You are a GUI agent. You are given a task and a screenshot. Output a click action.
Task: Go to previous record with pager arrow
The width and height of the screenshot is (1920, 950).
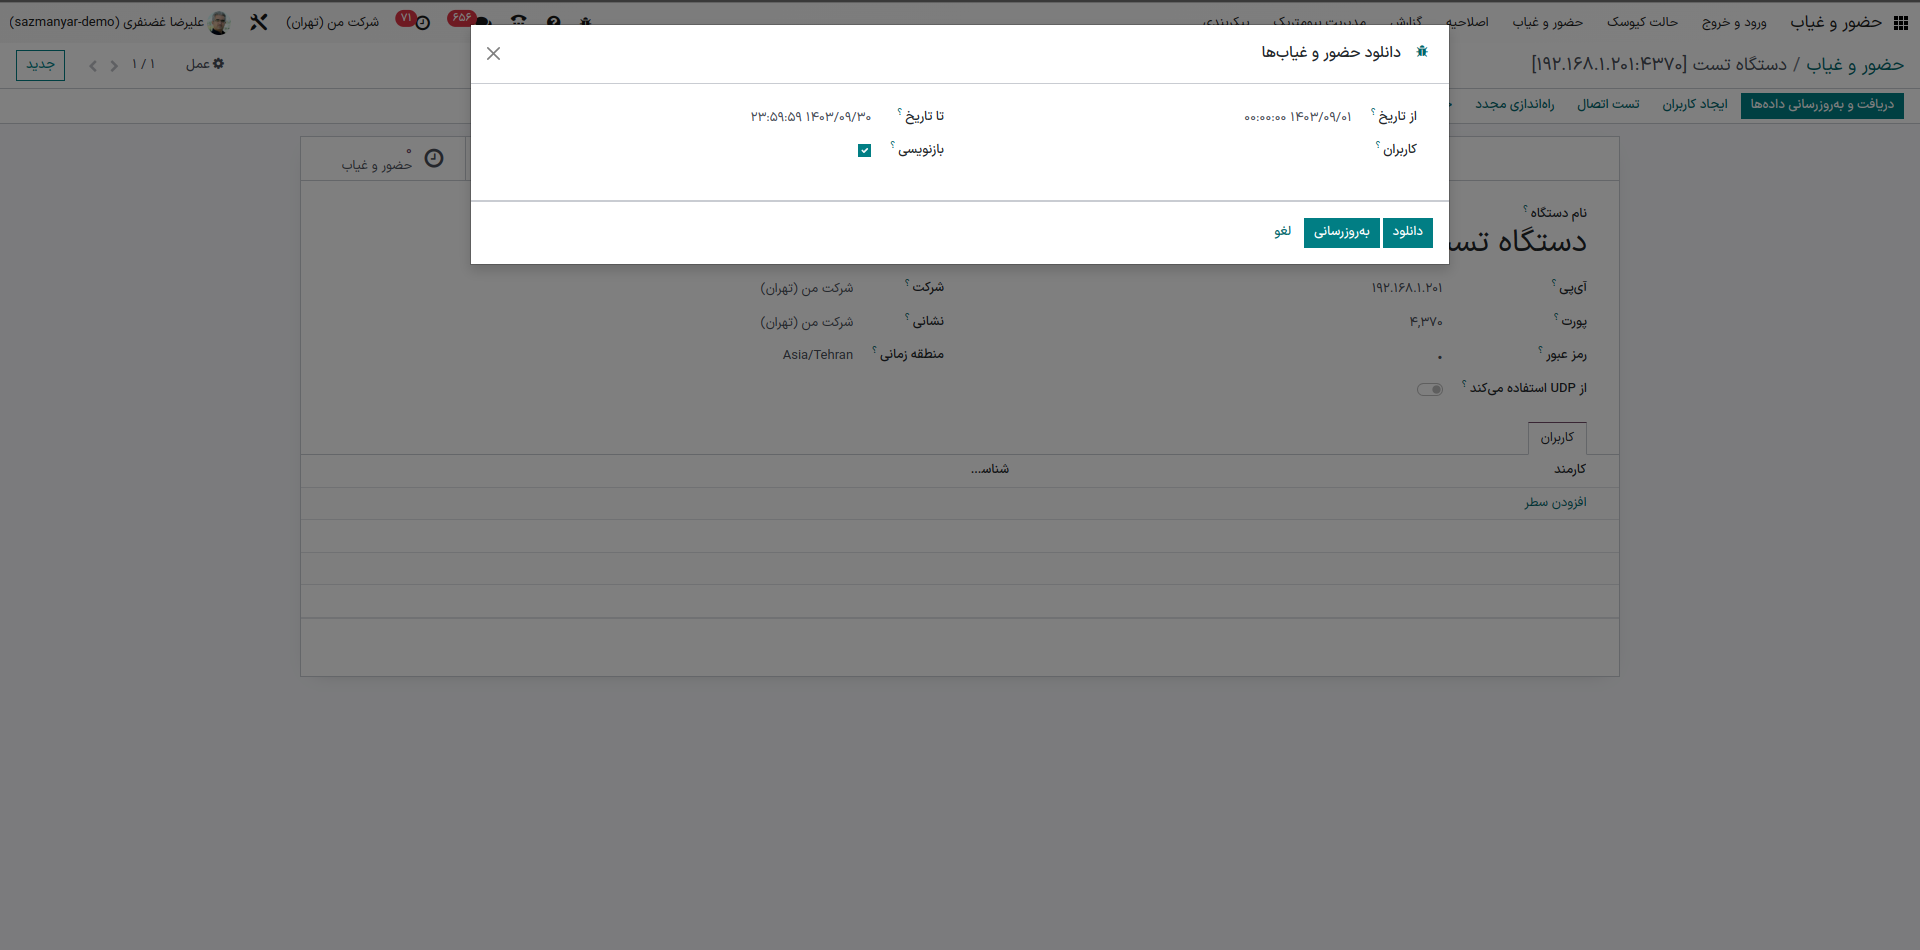[x=114, y=66]
